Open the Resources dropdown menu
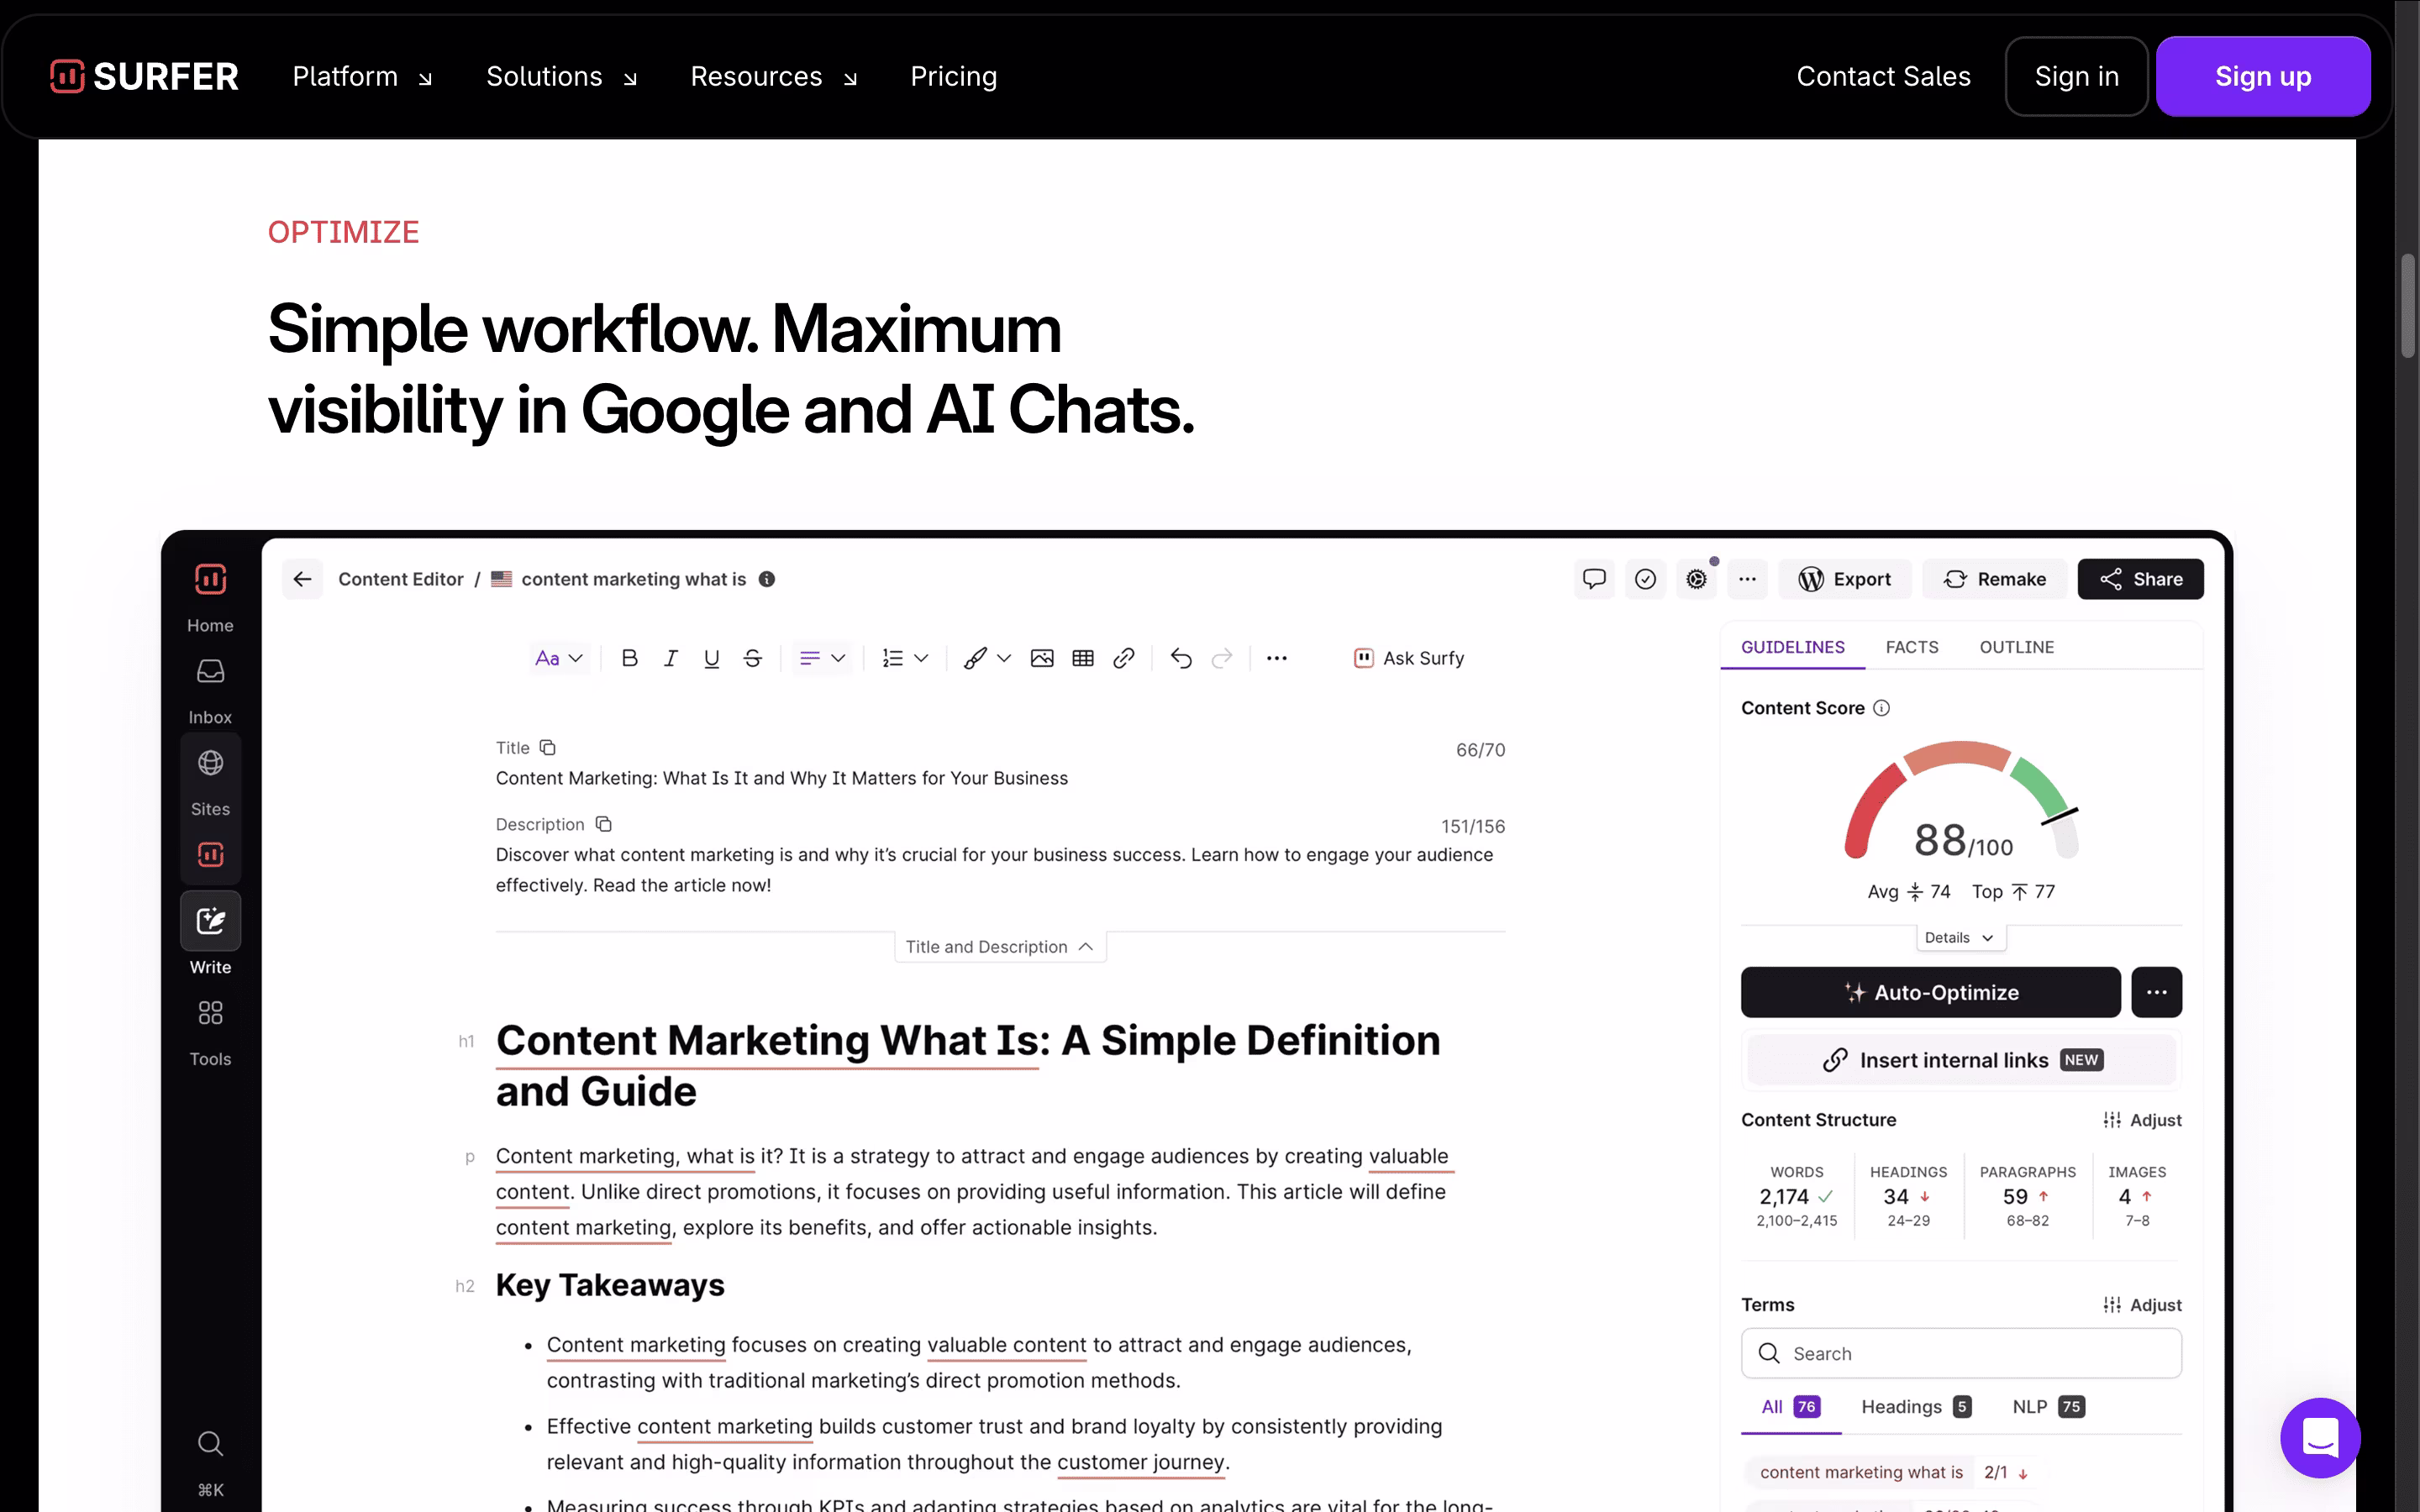The width and height of the screenshot is (2420, 1512). [x=774, y=76]
